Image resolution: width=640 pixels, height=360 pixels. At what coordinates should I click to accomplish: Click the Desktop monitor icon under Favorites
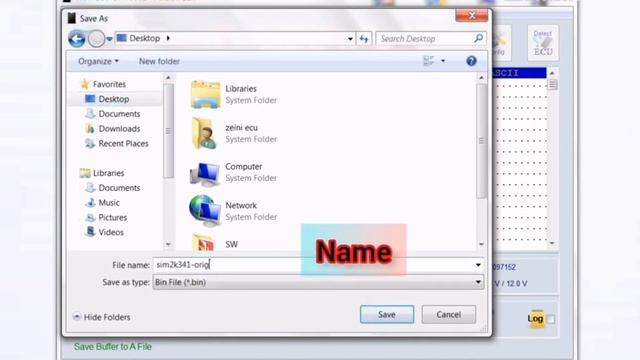(x=90, y=99)
